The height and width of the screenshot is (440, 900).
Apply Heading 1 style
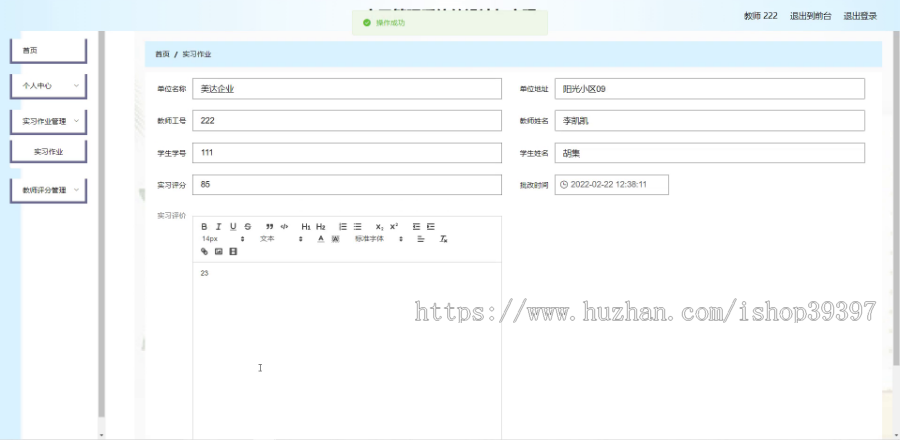pos(306,227)
